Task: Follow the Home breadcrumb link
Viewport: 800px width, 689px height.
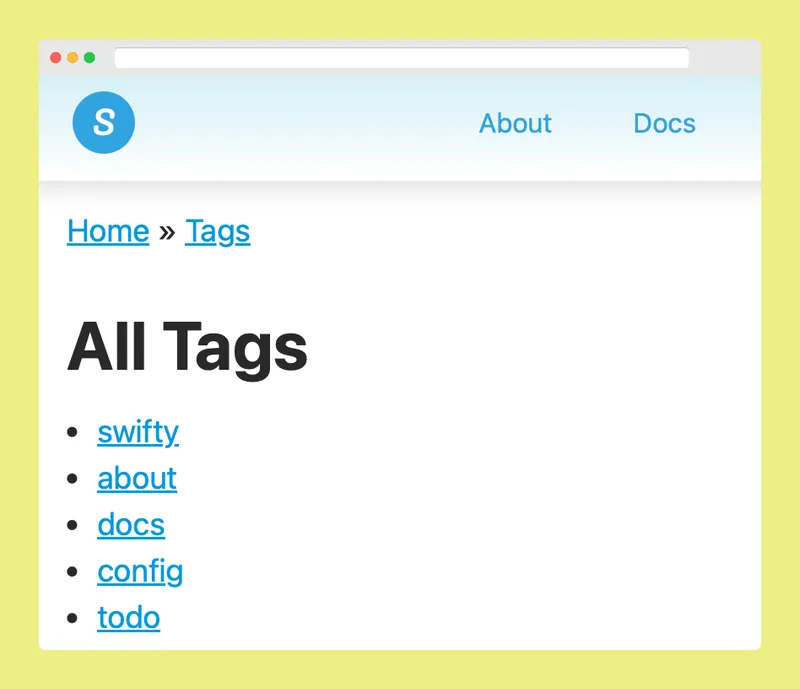Action: point(108,231)
